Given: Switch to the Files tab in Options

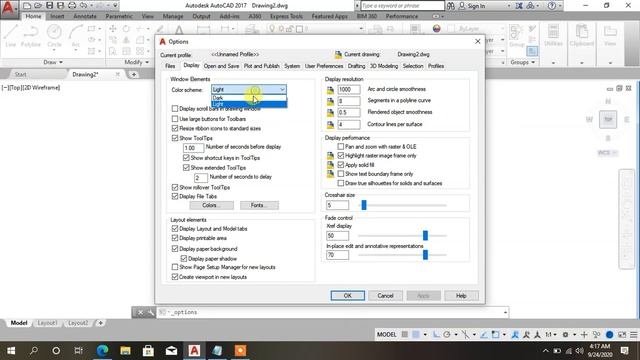Looking at the screenshot, I should tap(170, 66).
